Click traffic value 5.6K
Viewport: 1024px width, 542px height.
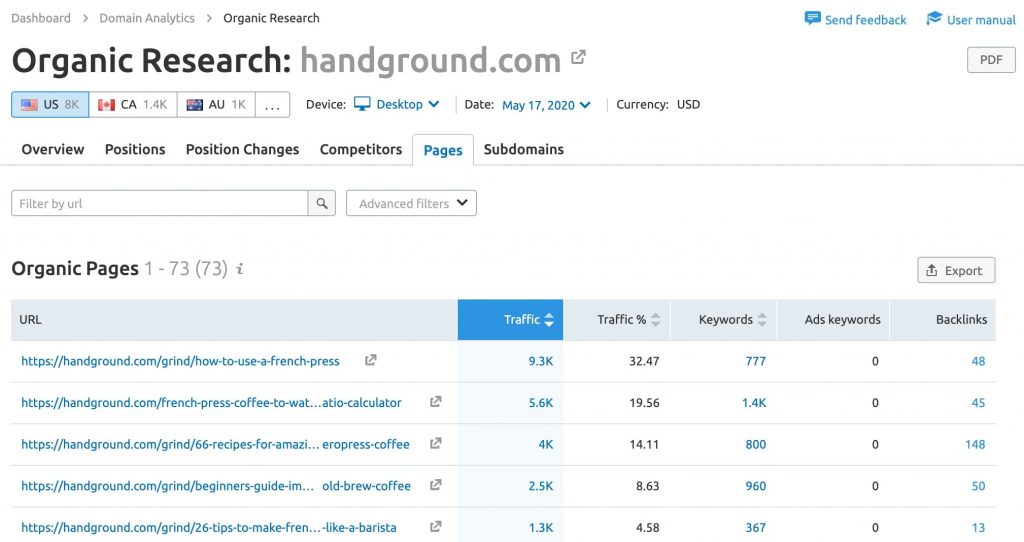[541, 403]
